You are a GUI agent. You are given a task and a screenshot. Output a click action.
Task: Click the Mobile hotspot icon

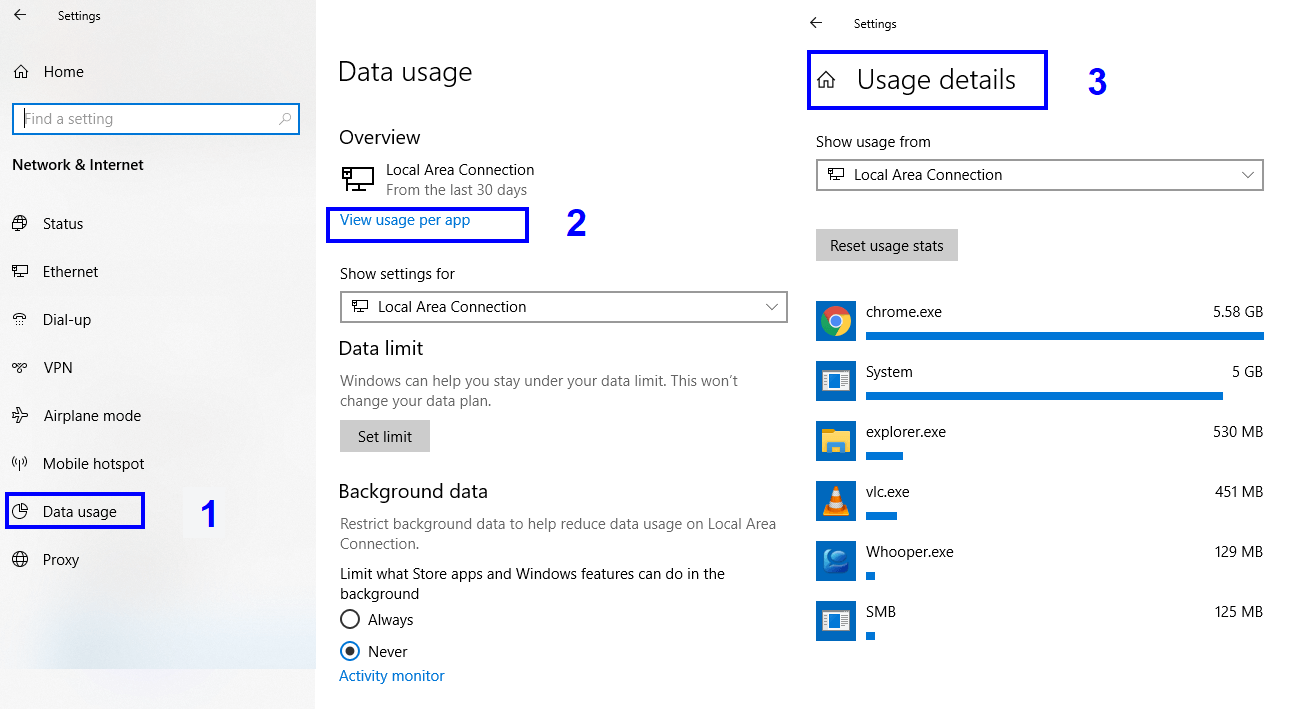[x=20, y=463]
